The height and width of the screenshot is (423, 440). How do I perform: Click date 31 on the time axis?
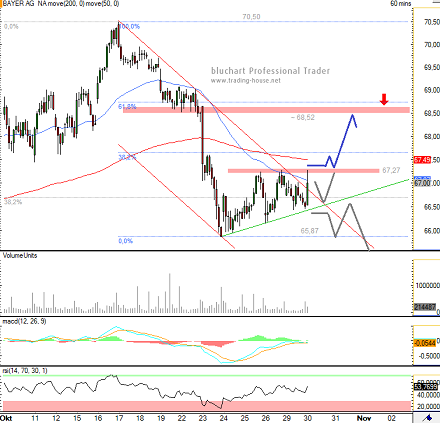coord(336,418)
